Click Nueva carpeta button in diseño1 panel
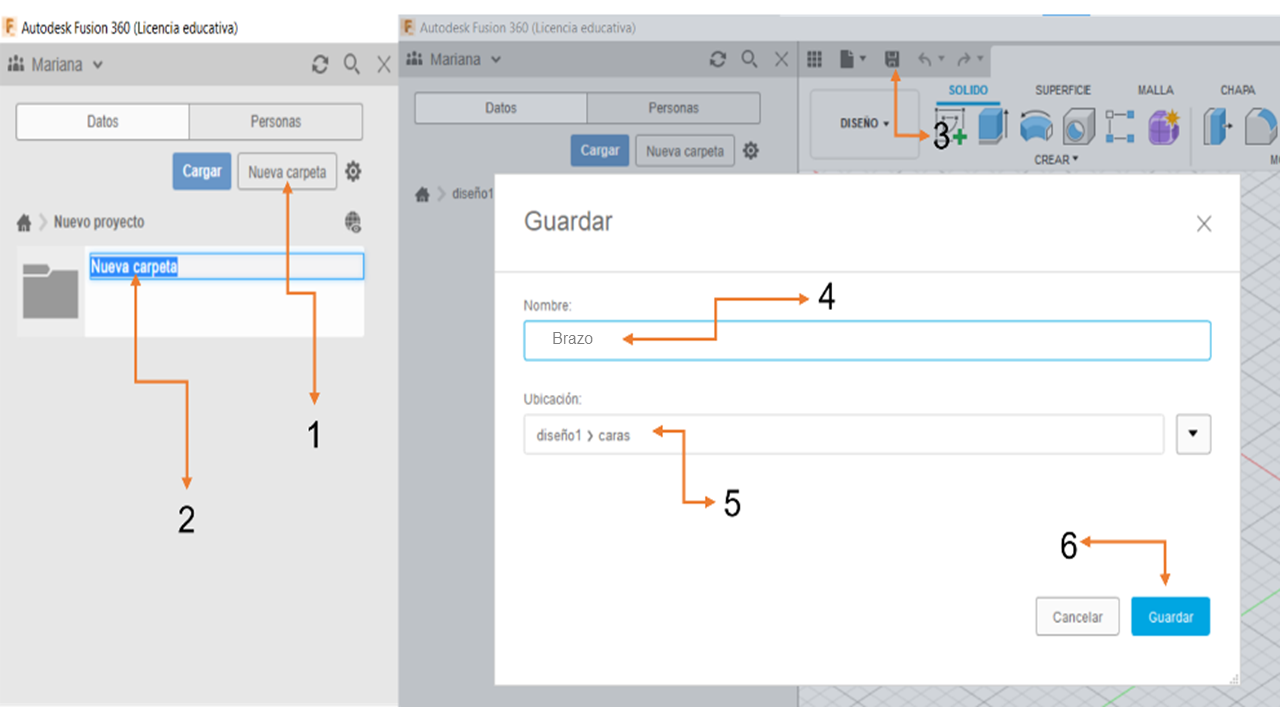 pos(685,151)
